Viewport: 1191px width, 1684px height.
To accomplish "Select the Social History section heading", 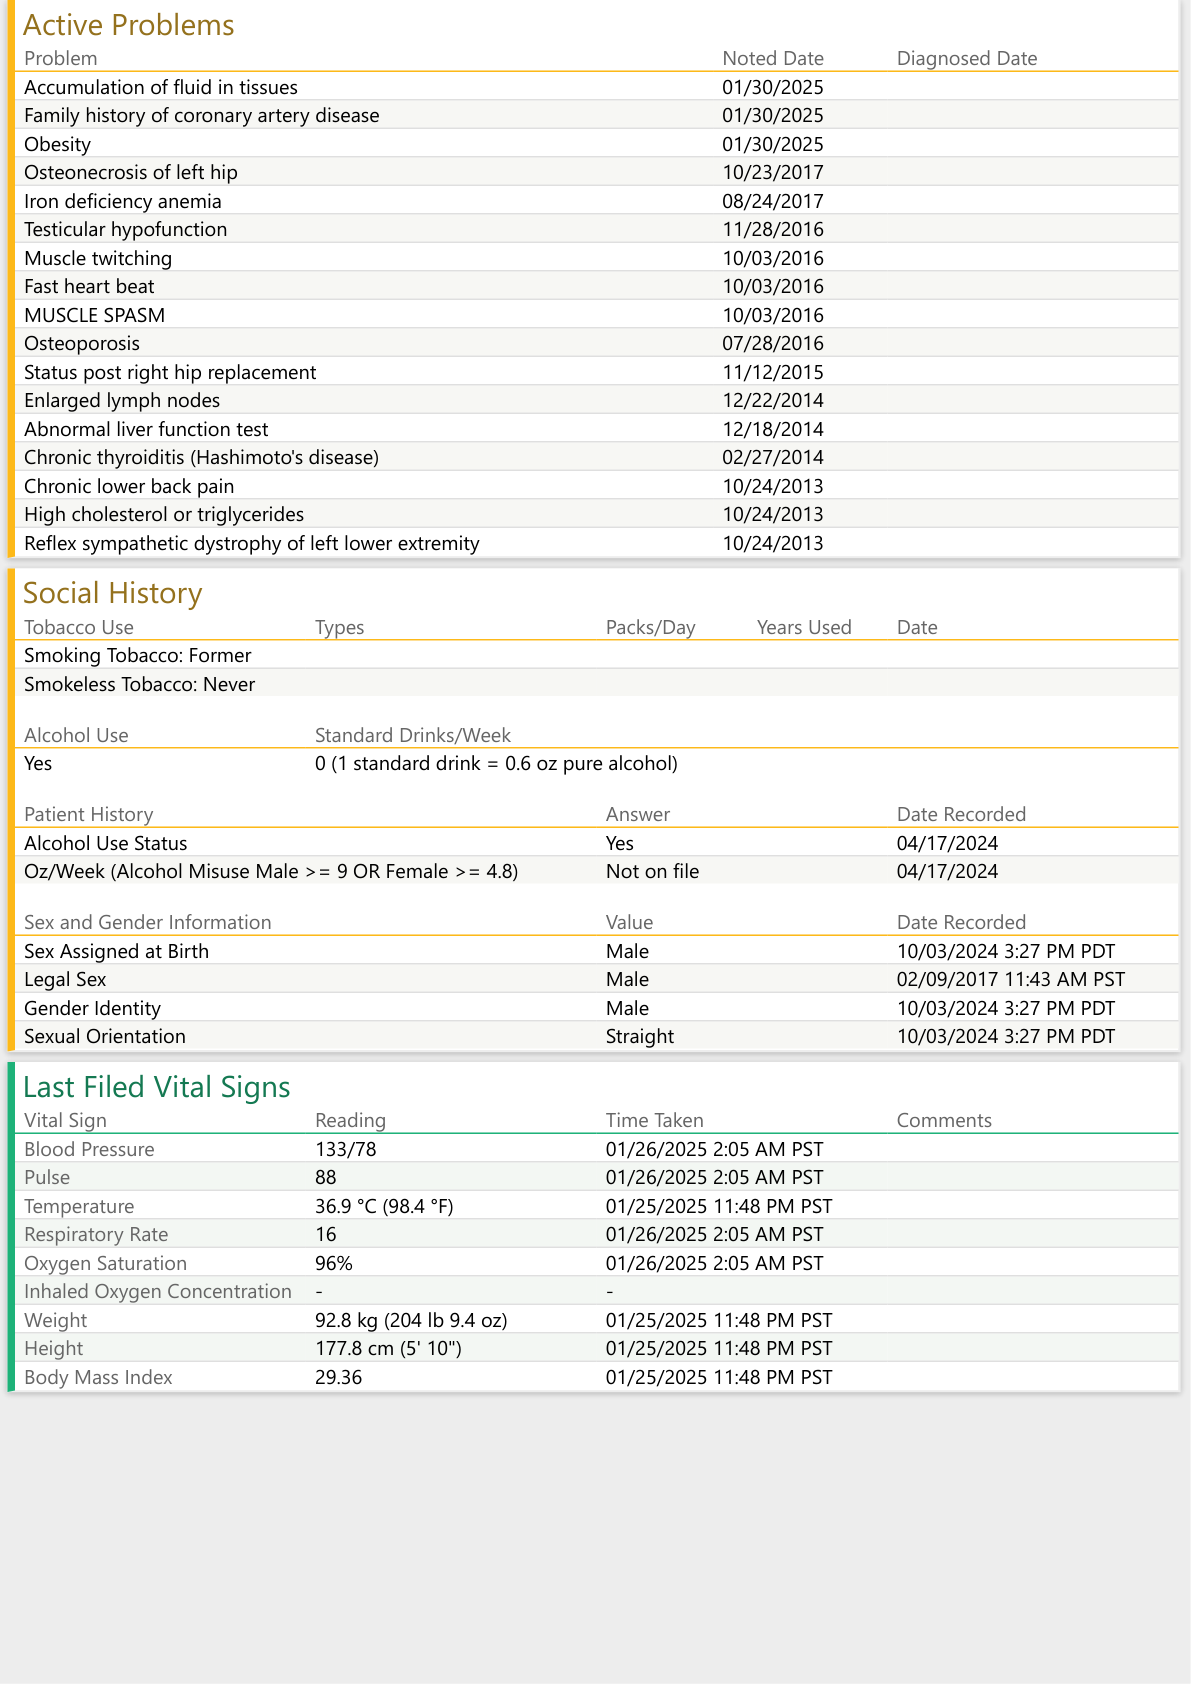I will coord(112,593).
